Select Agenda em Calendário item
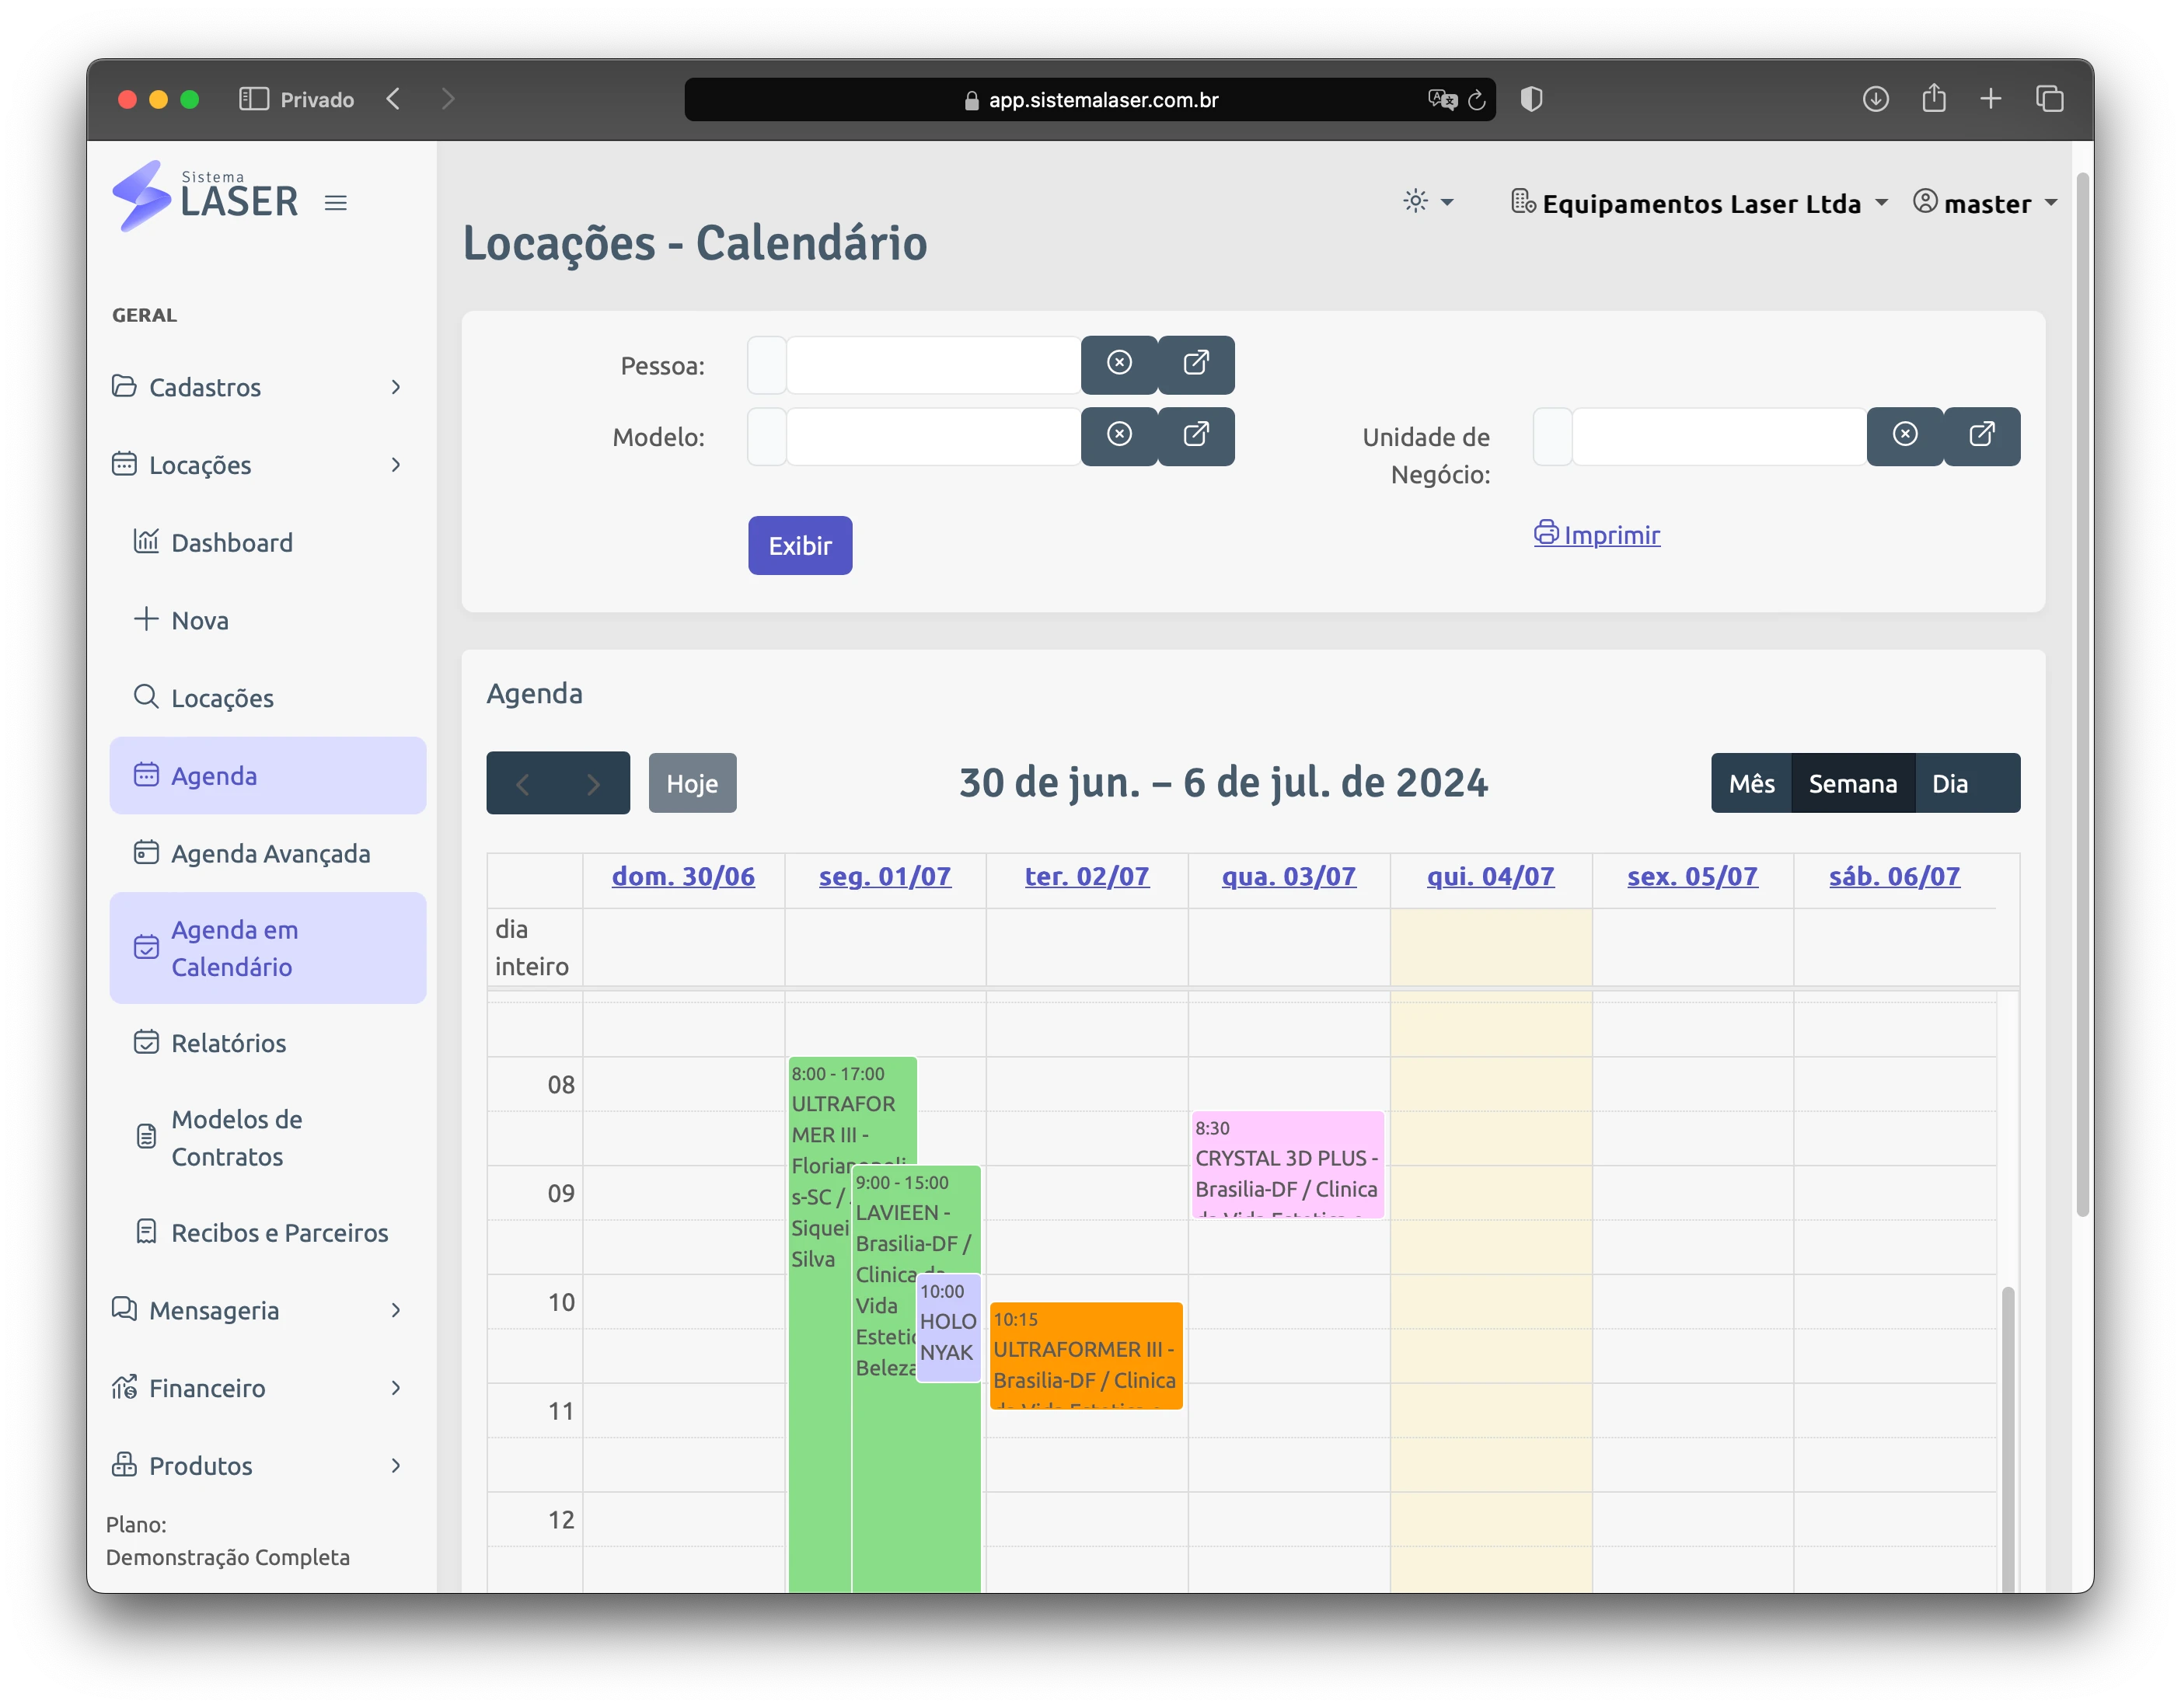 click(268, 948)
